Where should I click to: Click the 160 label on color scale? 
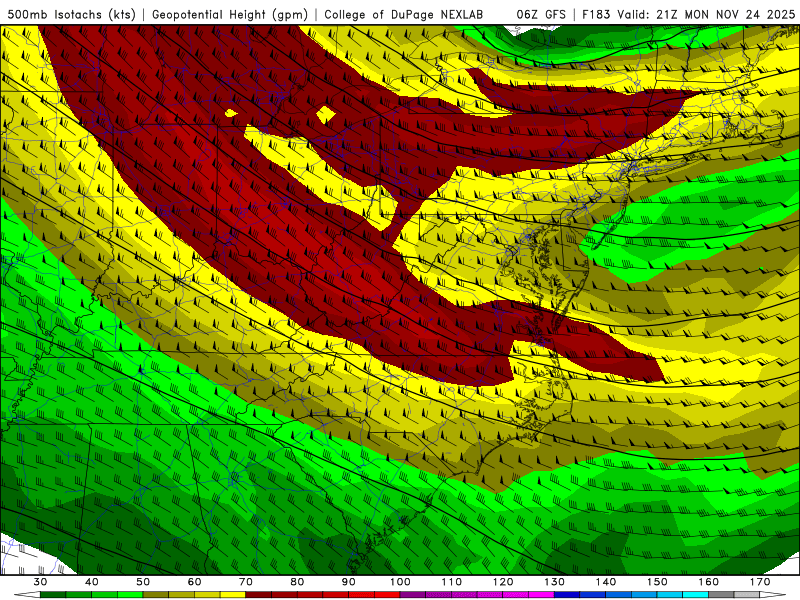[709, 582]
